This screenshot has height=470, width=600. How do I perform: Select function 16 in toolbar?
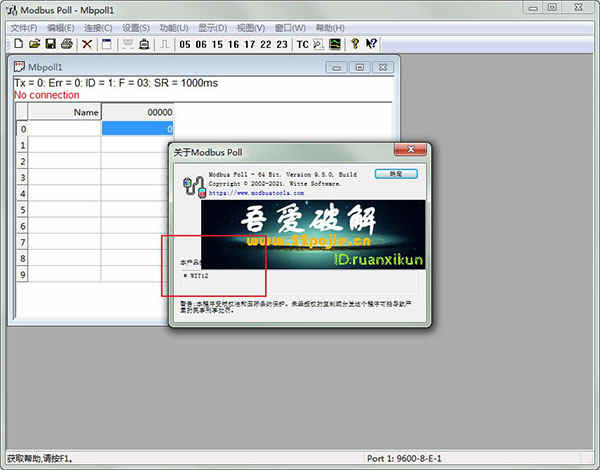click(233, 45)
